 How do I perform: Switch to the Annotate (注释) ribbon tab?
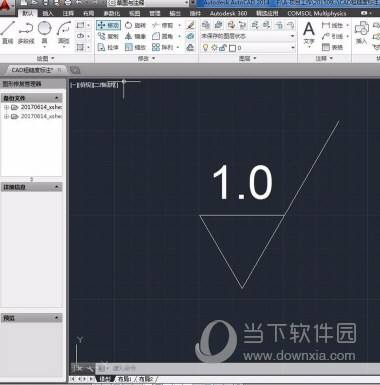pos(68,13)
